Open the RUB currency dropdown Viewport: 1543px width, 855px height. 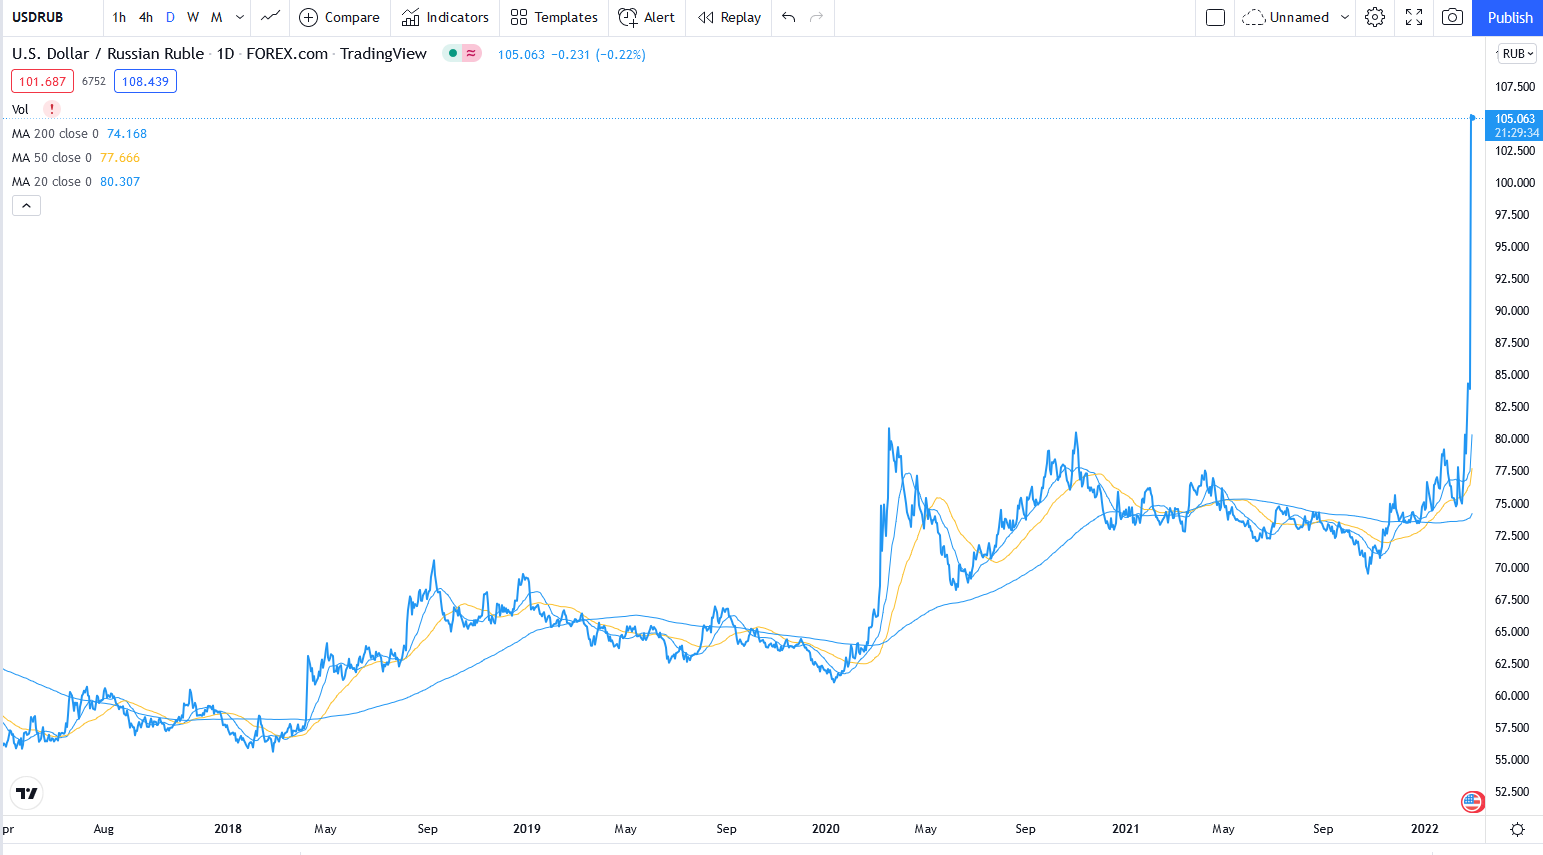tap(1517, 54)
